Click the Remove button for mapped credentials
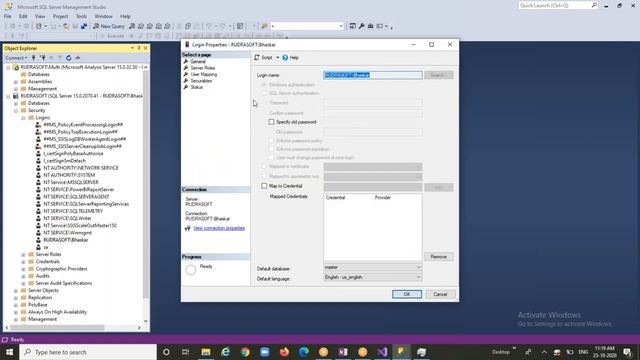640x360 pixels. (439, 257)
